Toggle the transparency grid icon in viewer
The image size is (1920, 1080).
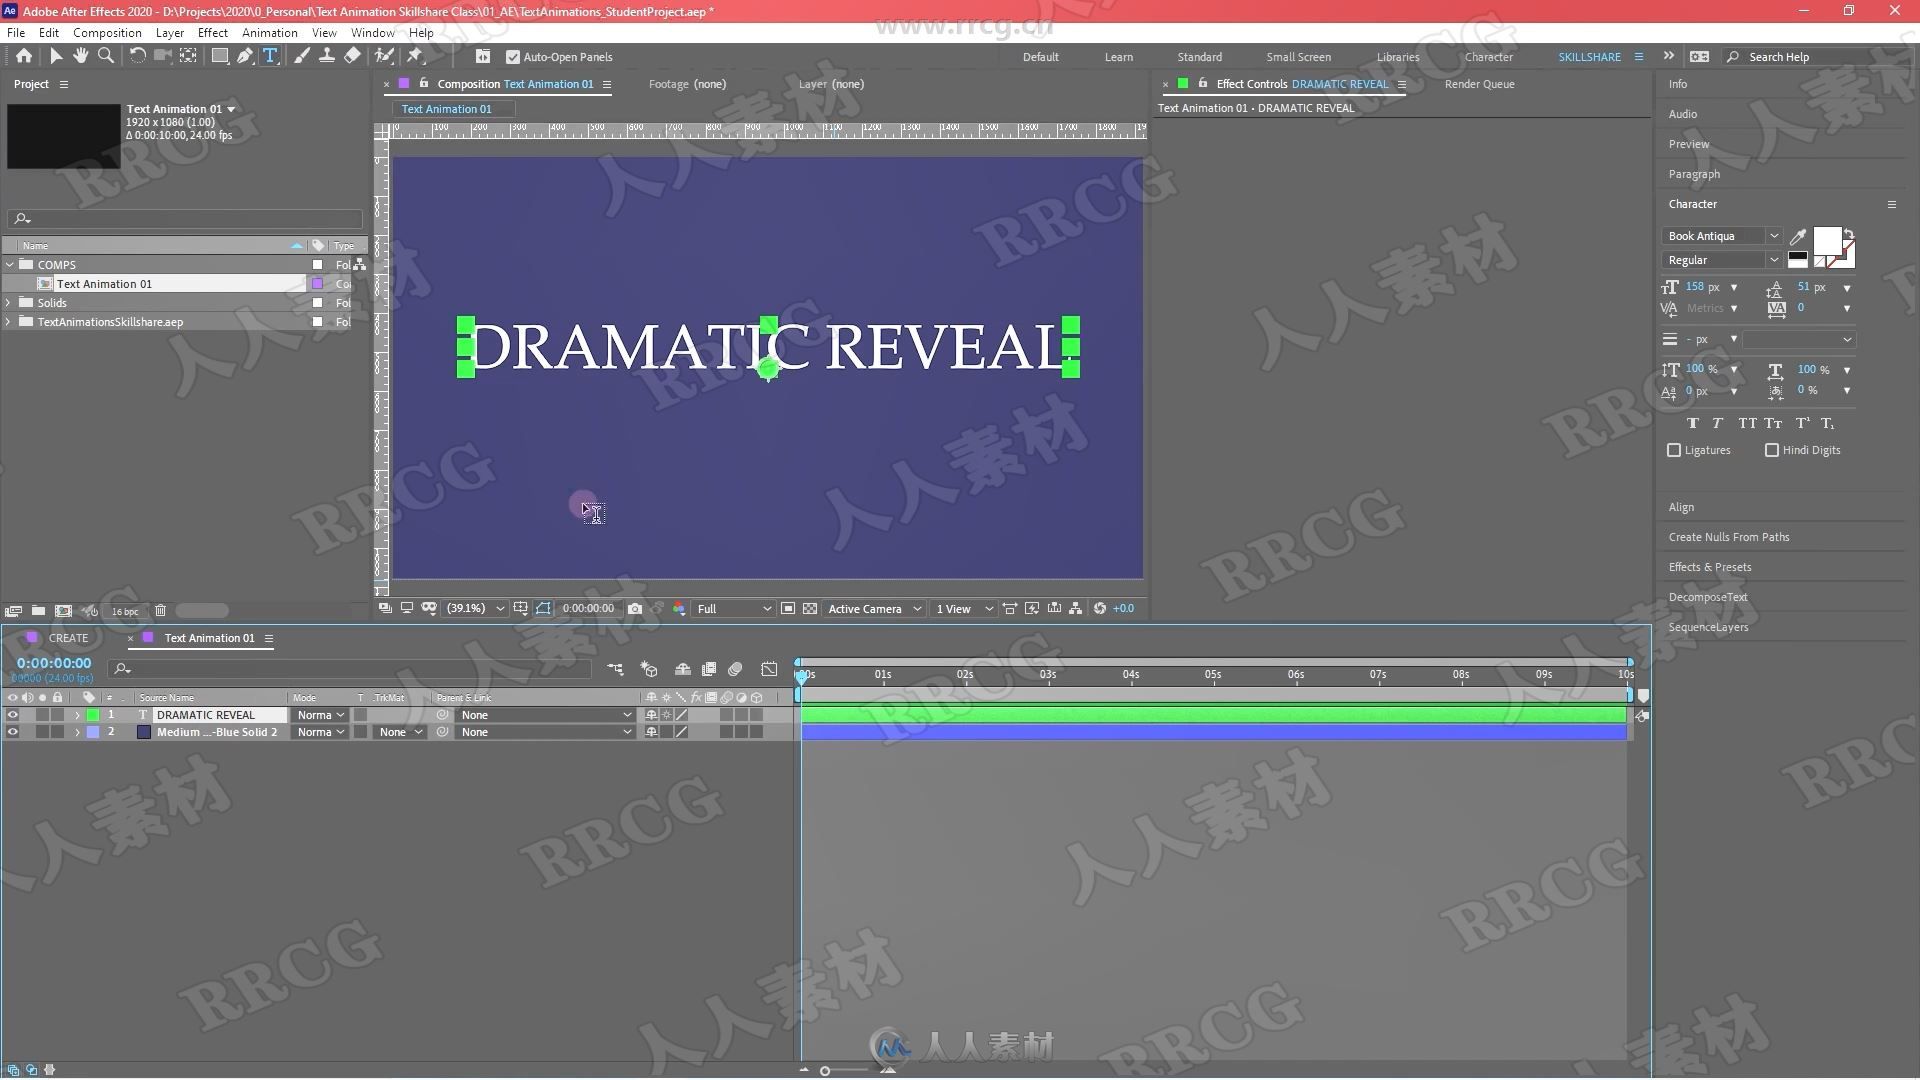pyautogui.click(x=810, y=608)
